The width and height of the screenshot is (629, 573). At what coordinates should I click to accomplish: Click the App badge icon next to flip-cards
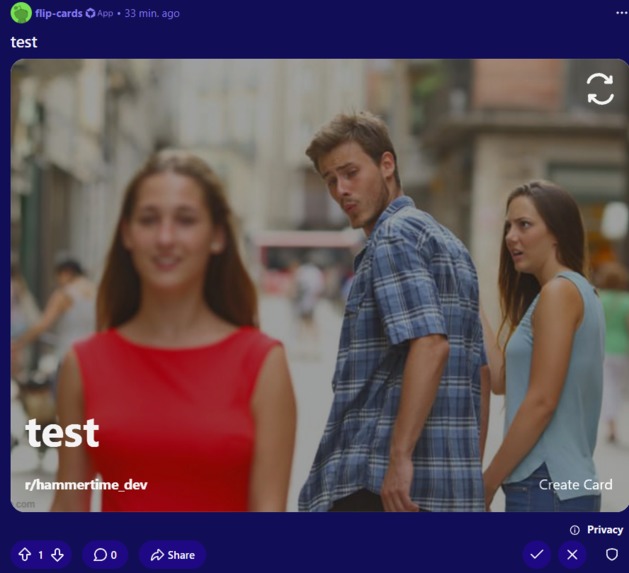[x=91, y=13]
